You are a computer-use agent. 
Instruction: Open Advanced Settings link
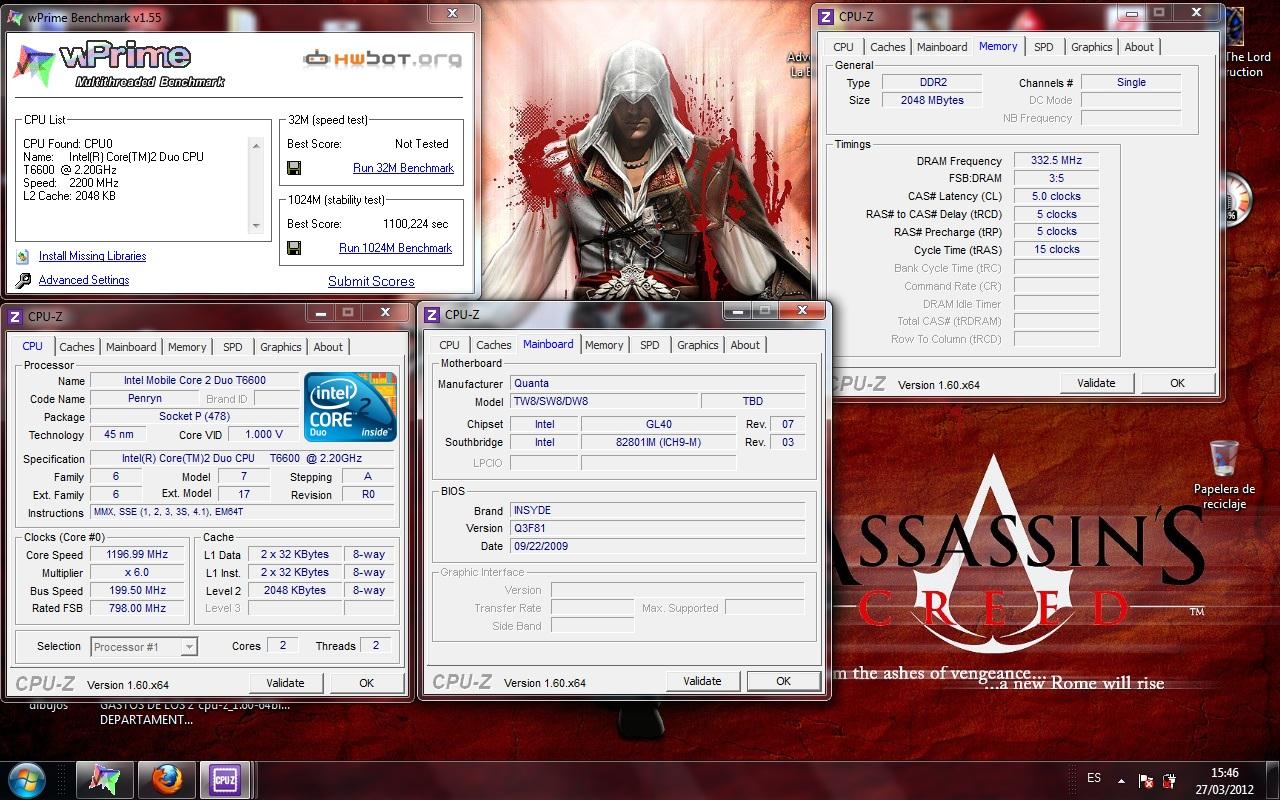84,280
